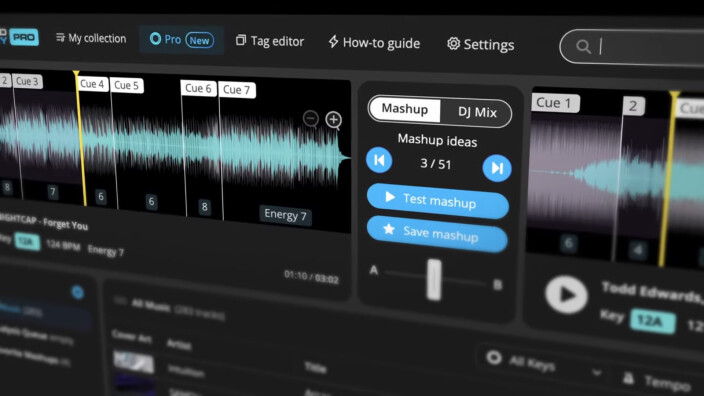Click the 124 BPM label
Image resolution: width=704 pixels, height=396 pixels.
tap(63, 246)
